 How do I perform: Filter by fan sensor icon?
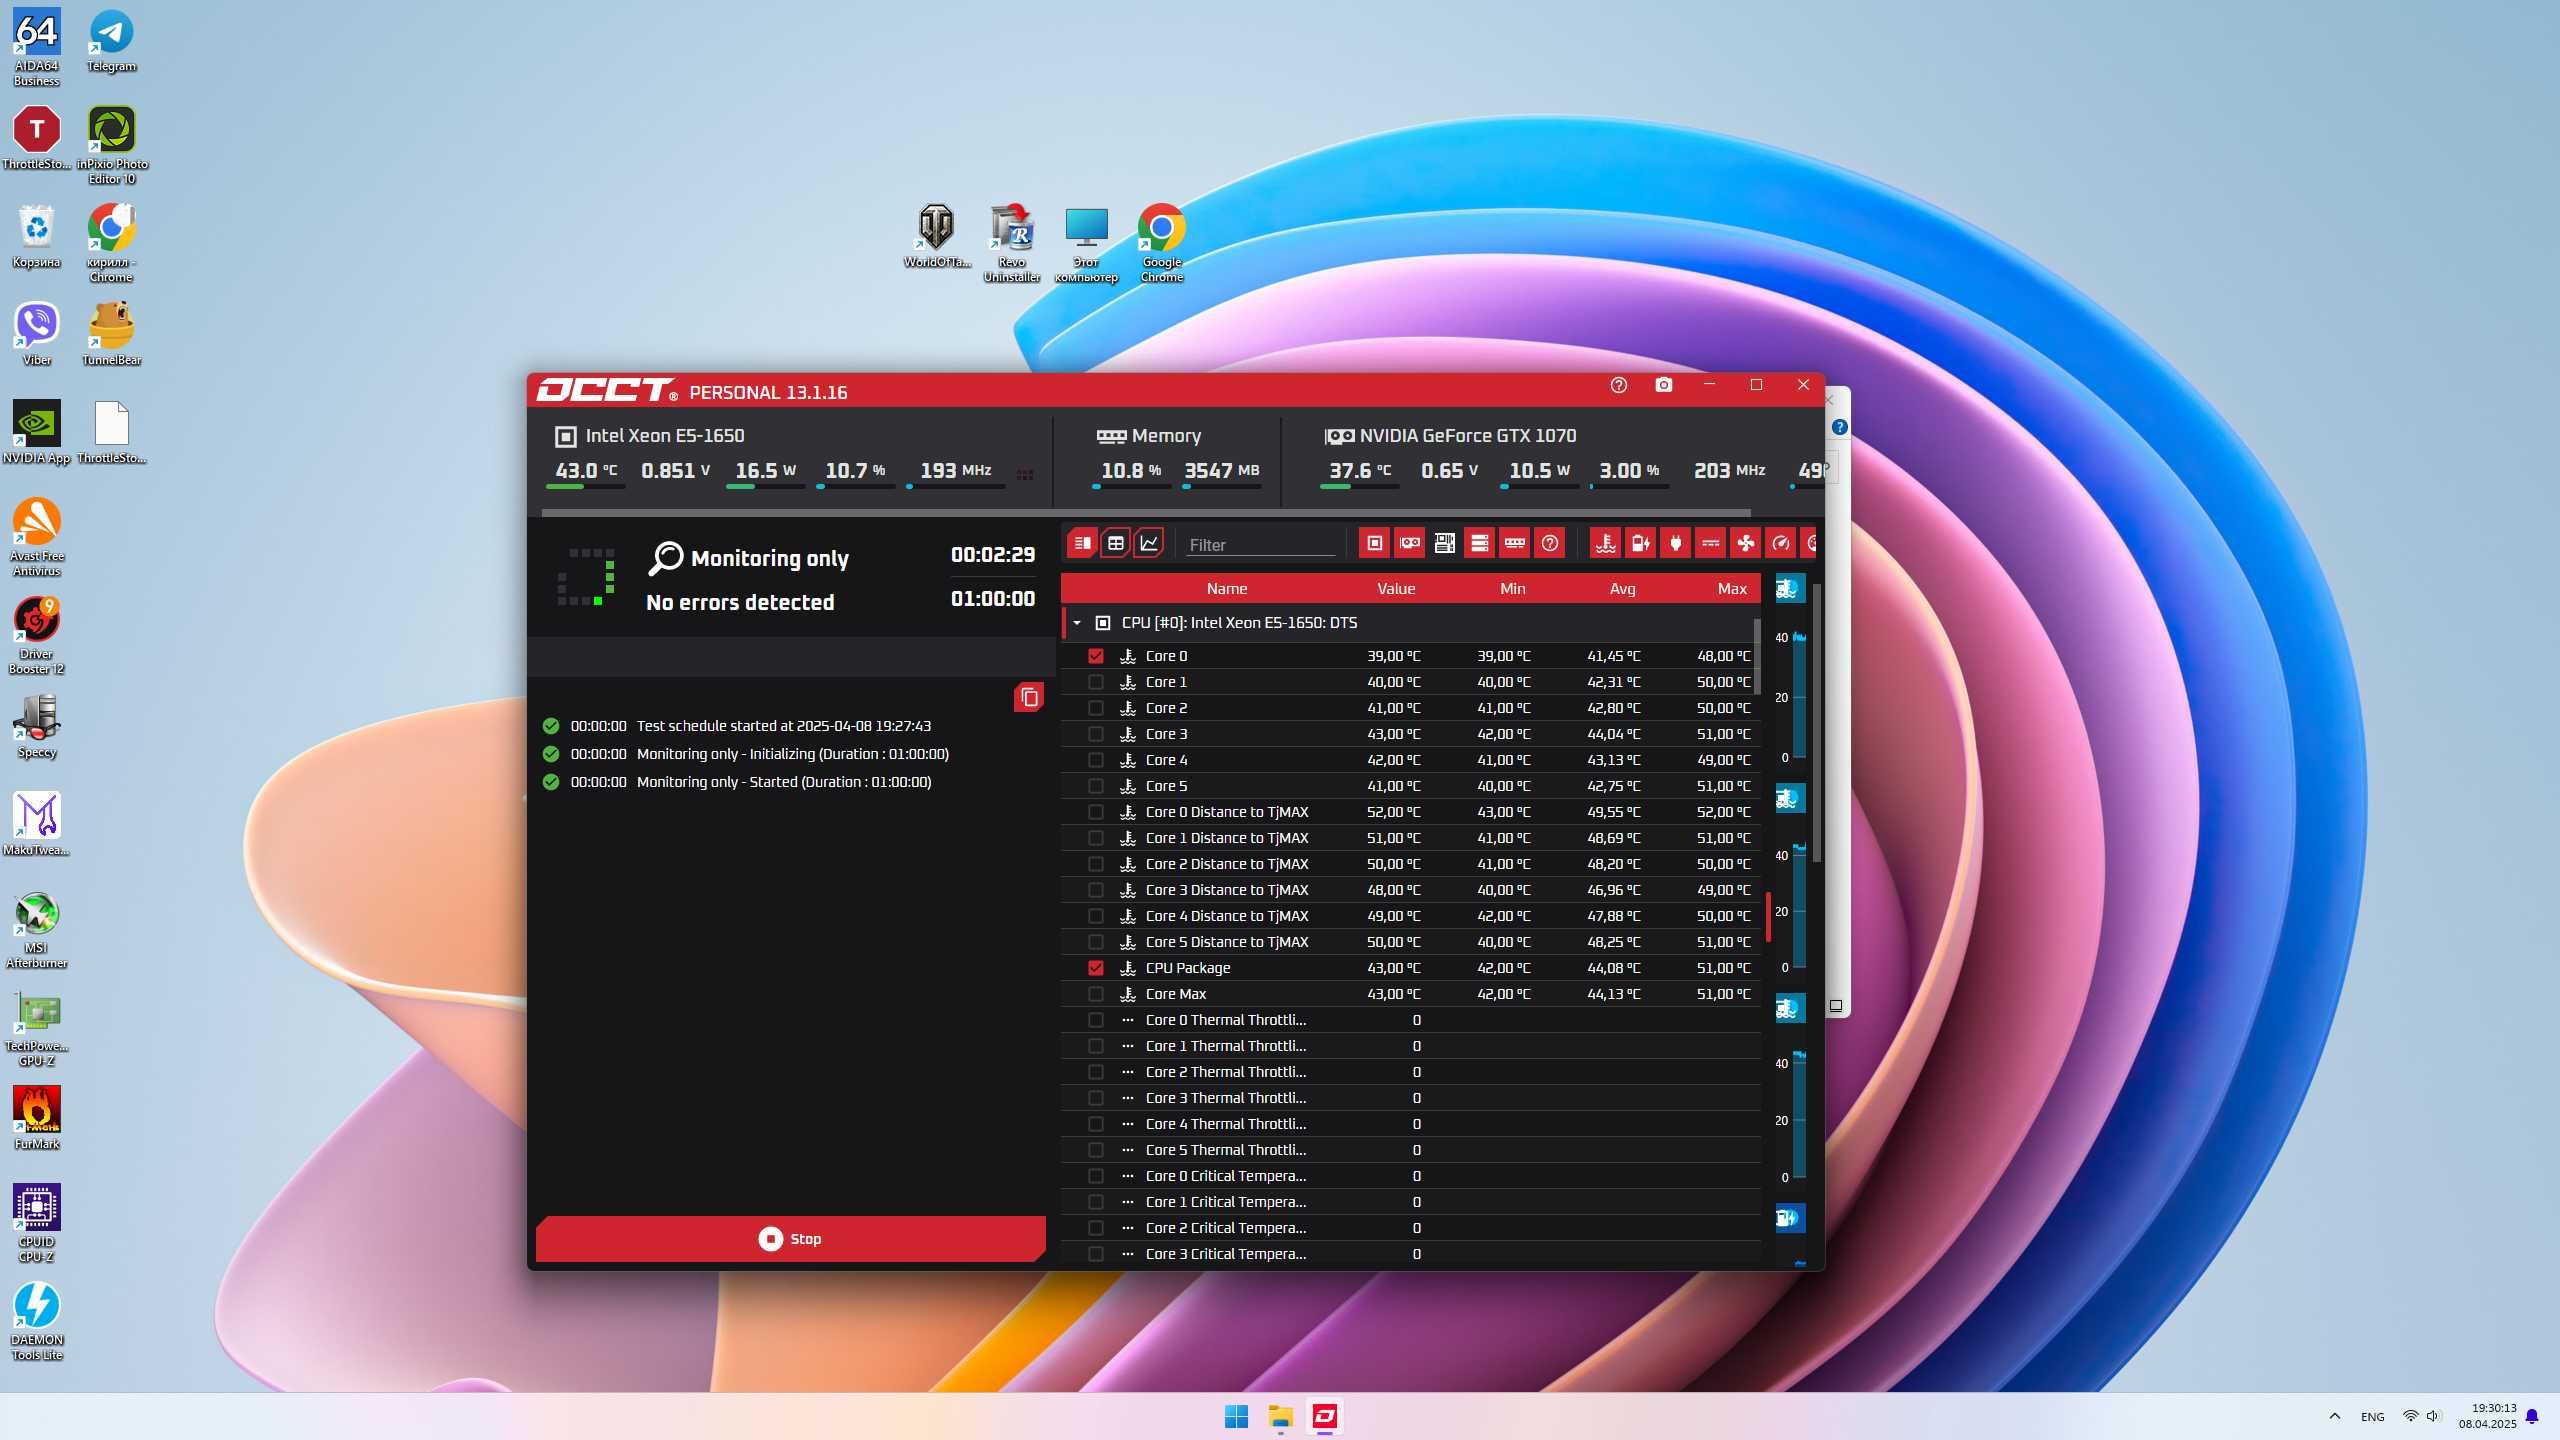(1746, 543)
